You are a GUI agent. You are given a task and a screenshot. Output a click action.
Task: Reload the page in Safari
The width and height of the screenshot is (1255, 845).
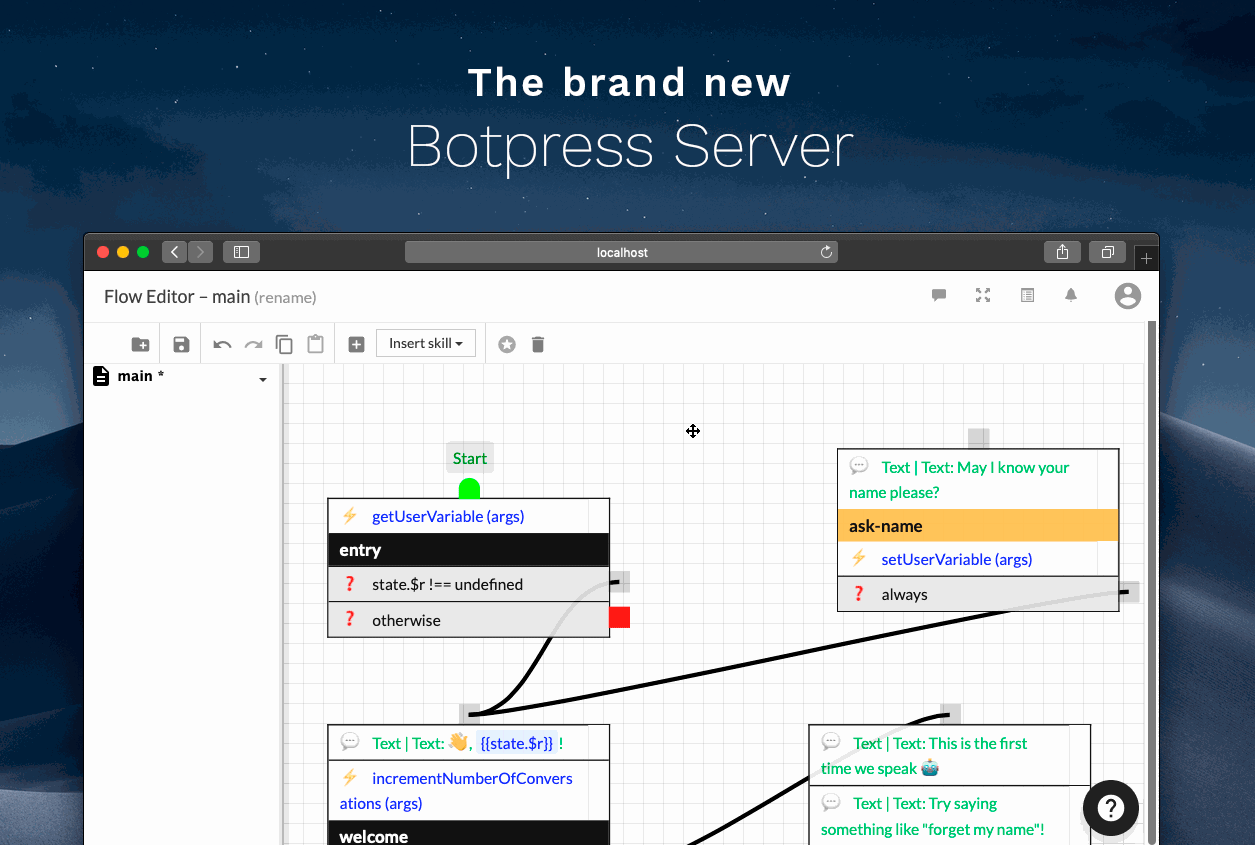[826, 252]
